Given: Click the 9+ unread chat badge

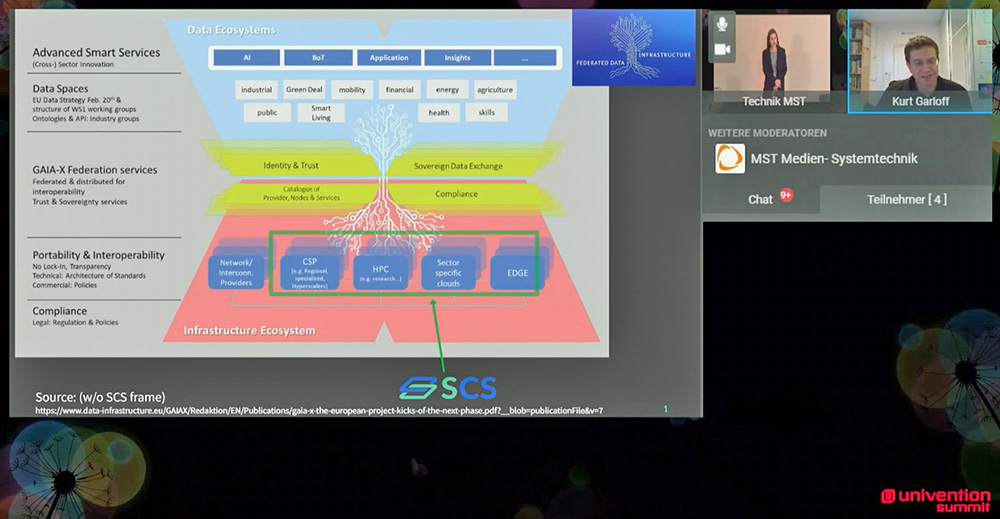Looking at the screenshot, I should coord(787,195).
